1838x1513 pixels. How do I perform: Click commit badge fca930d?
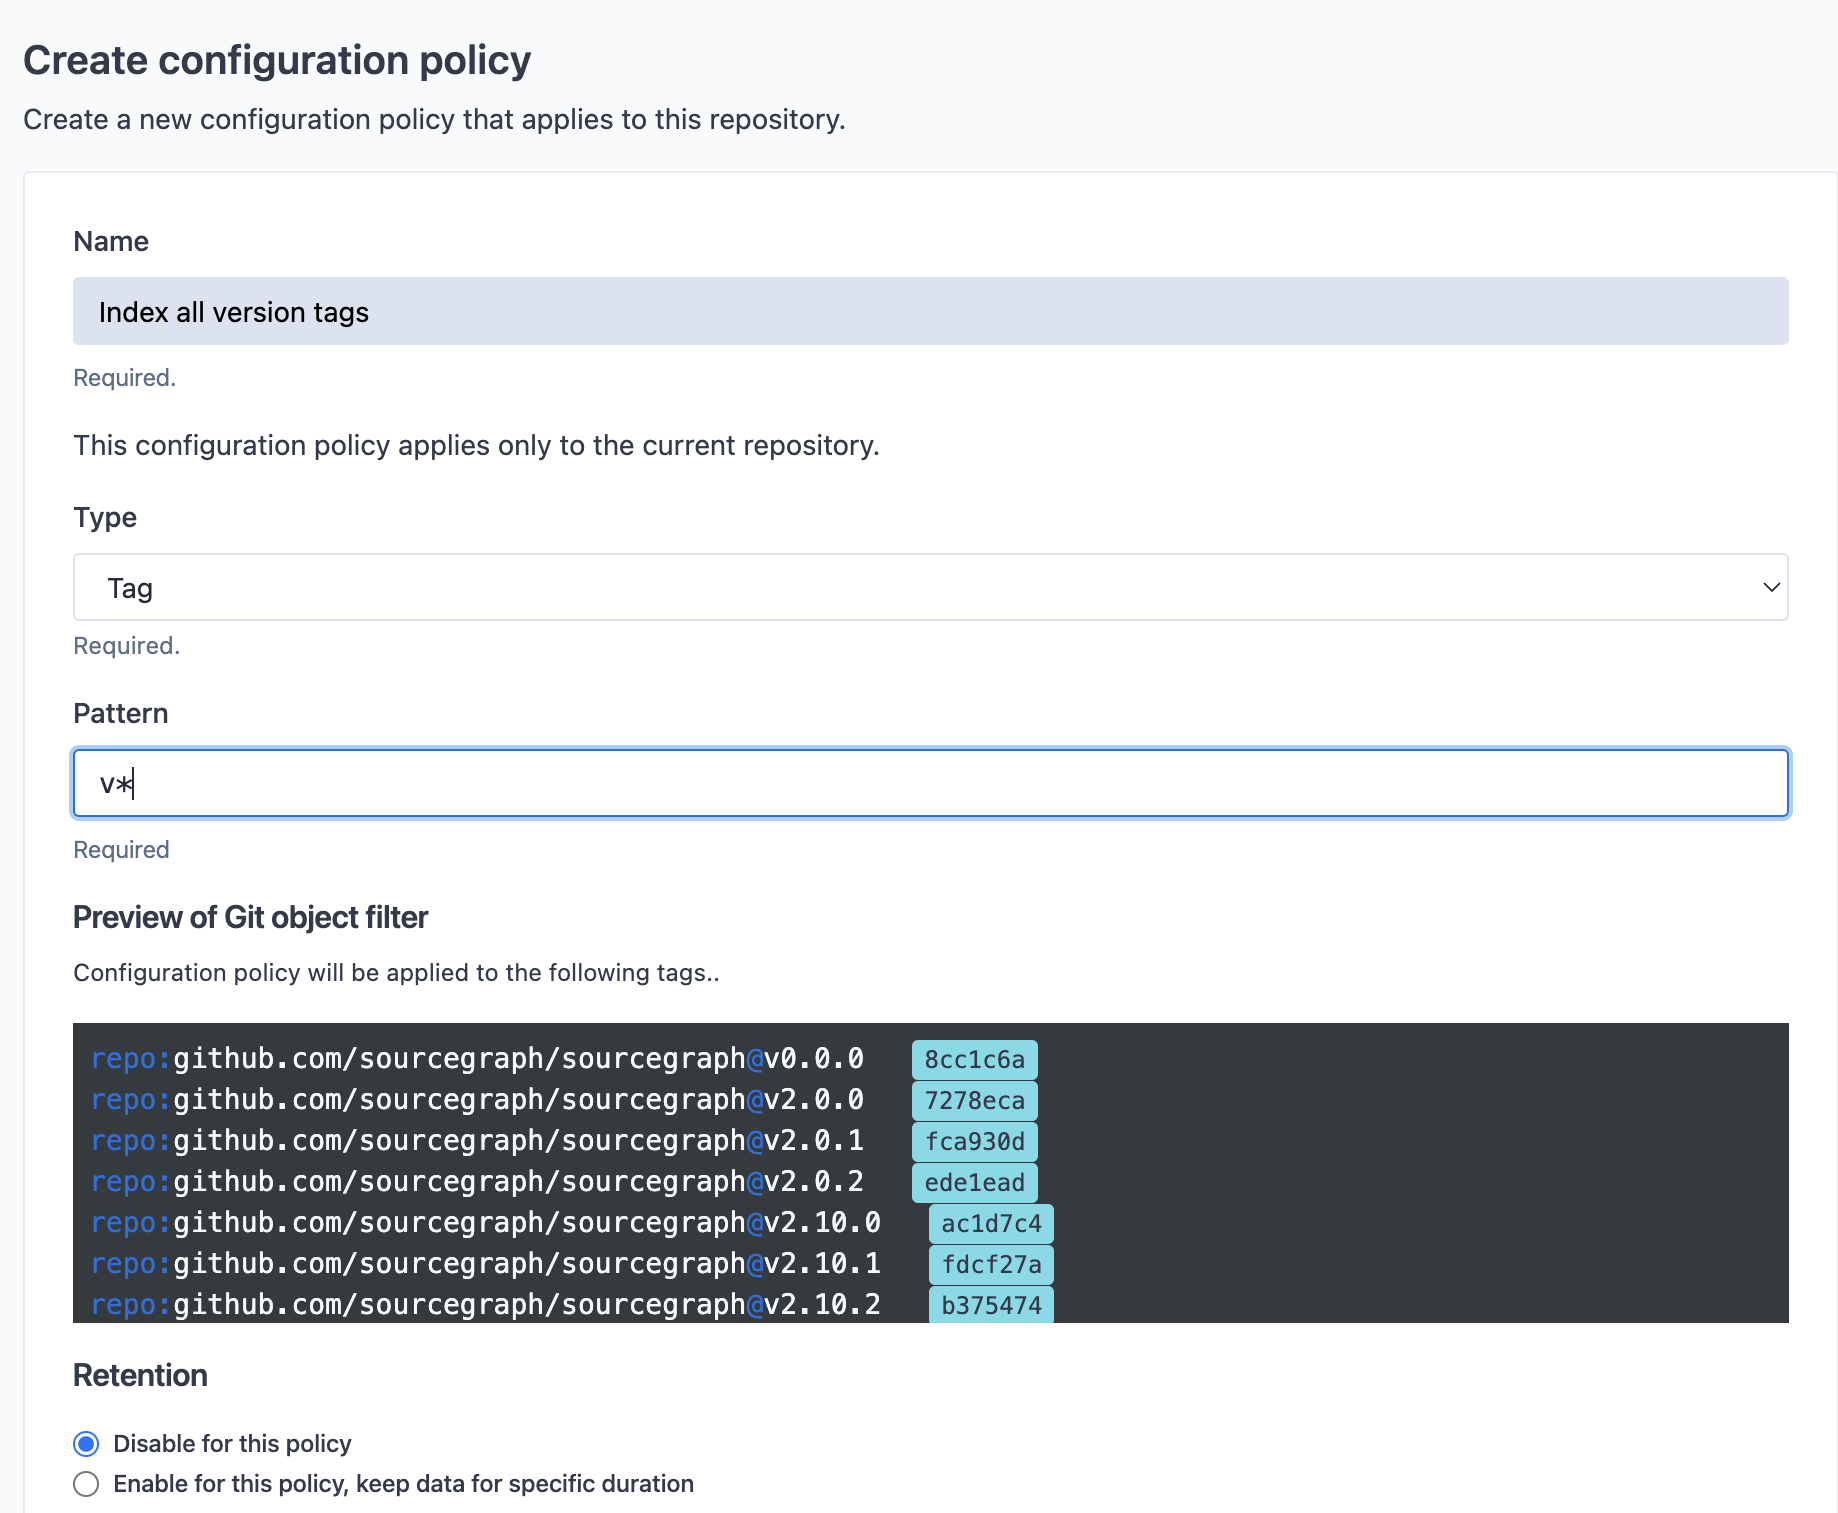point(975,1142)
